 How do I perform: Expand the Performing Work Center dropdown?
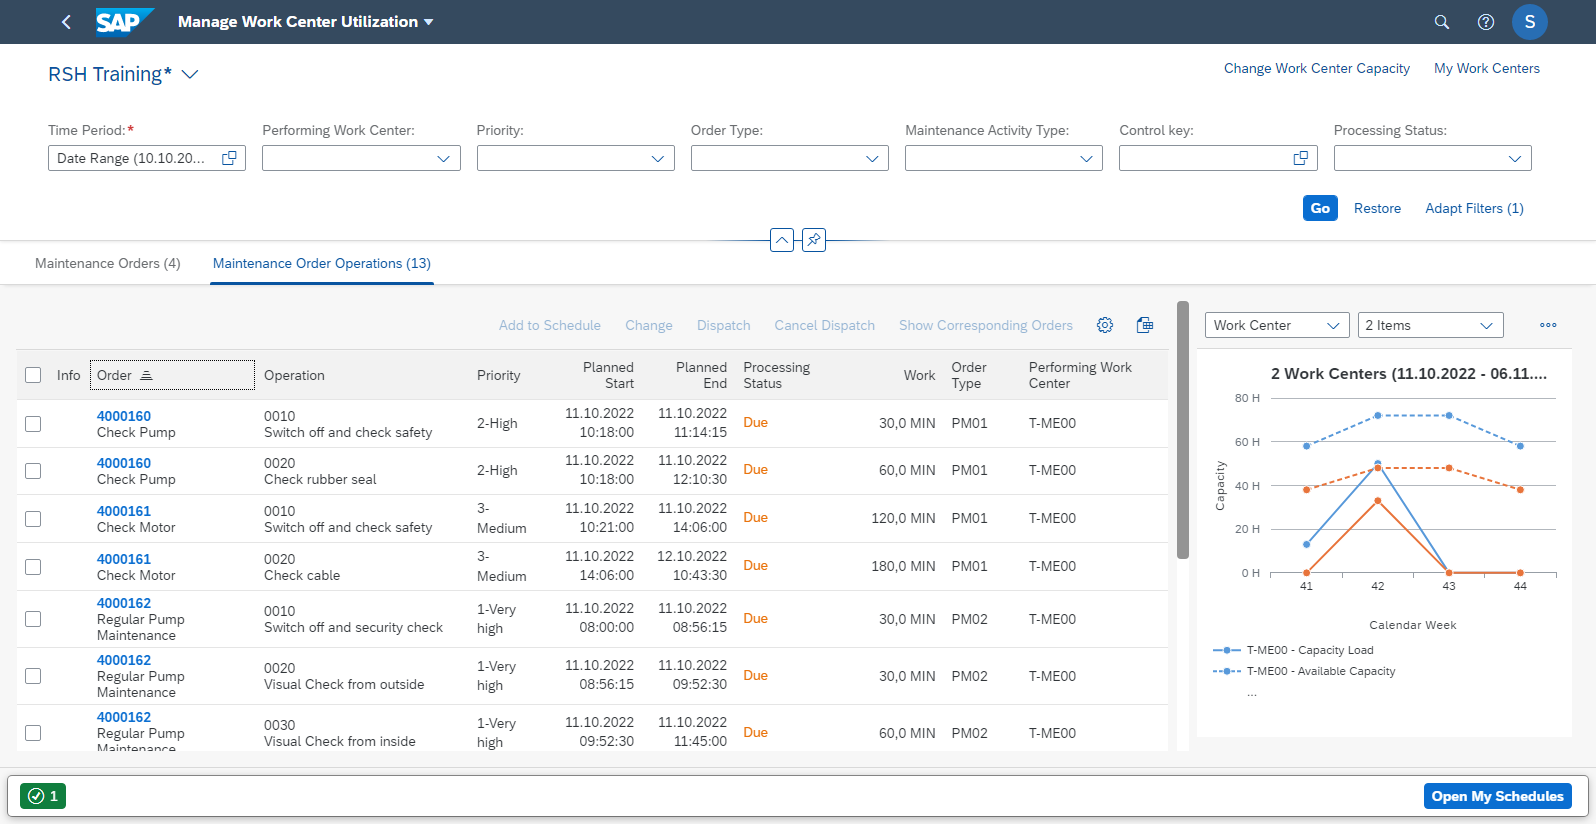pyautogui.click(x=443, y=158)
